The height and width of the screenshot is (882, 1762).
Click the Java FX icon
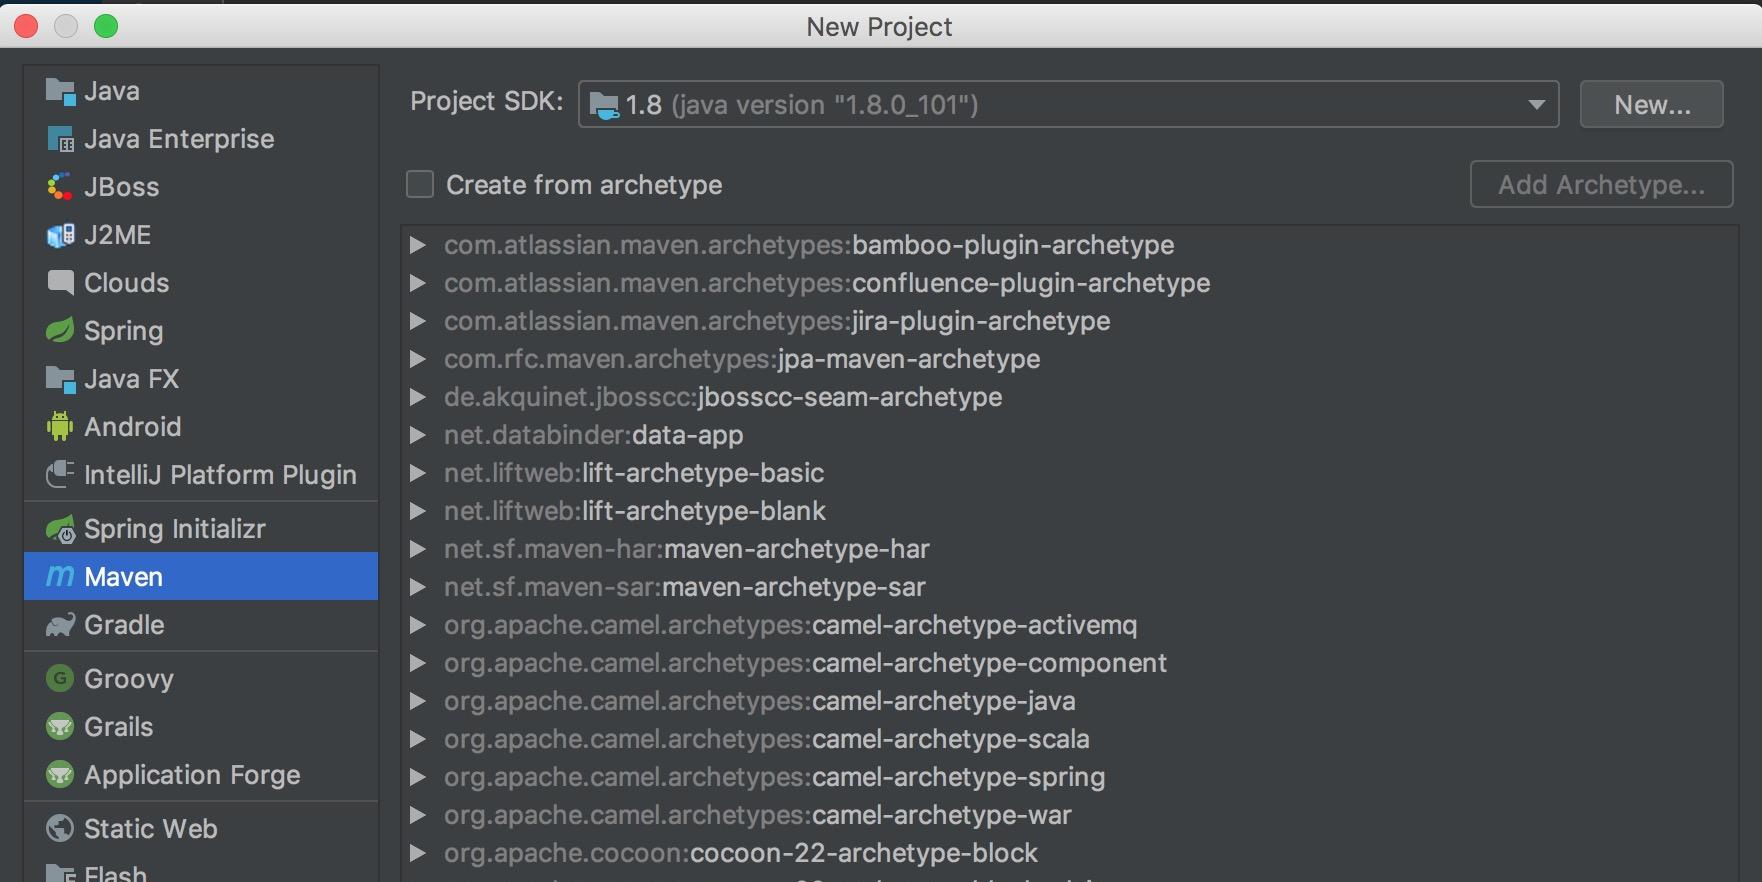click(60, 379)
